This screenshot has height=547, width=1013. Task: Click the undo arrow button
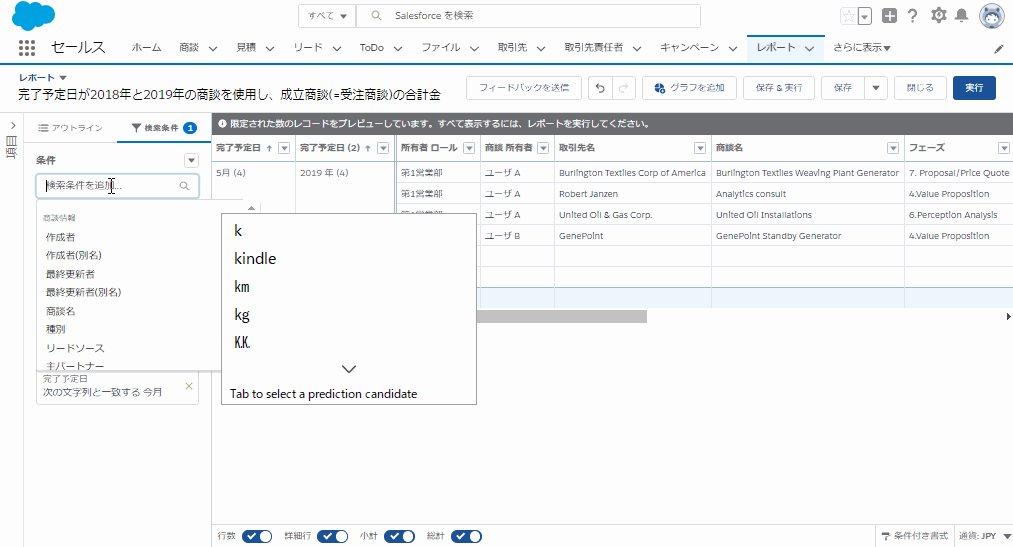(x=600, y=88)
